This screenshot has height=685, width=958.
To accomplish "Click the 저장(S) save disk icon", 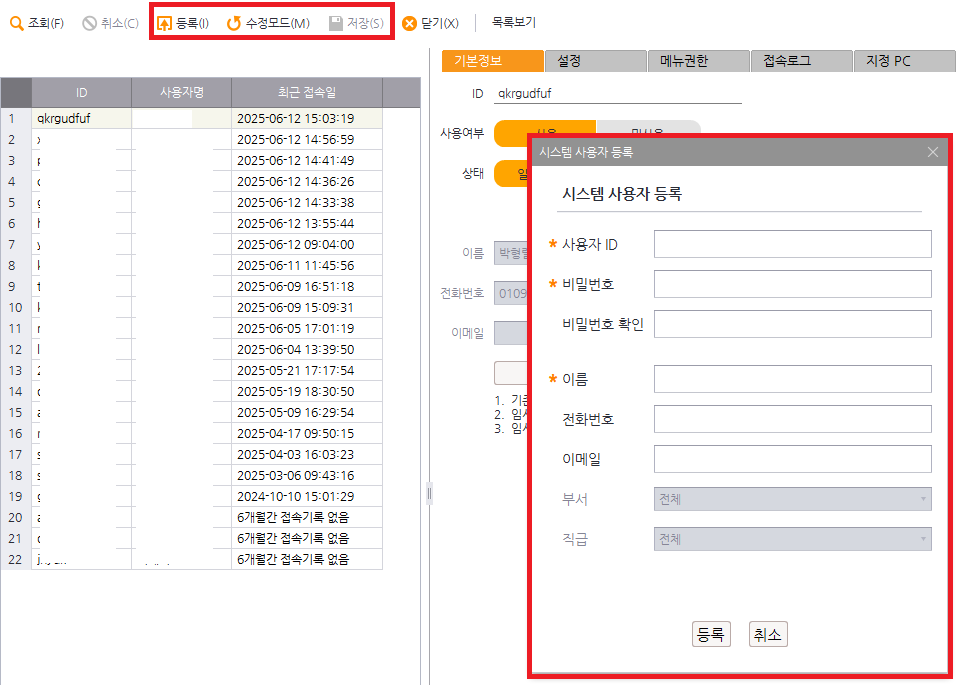I will click(x=336, y=23).
